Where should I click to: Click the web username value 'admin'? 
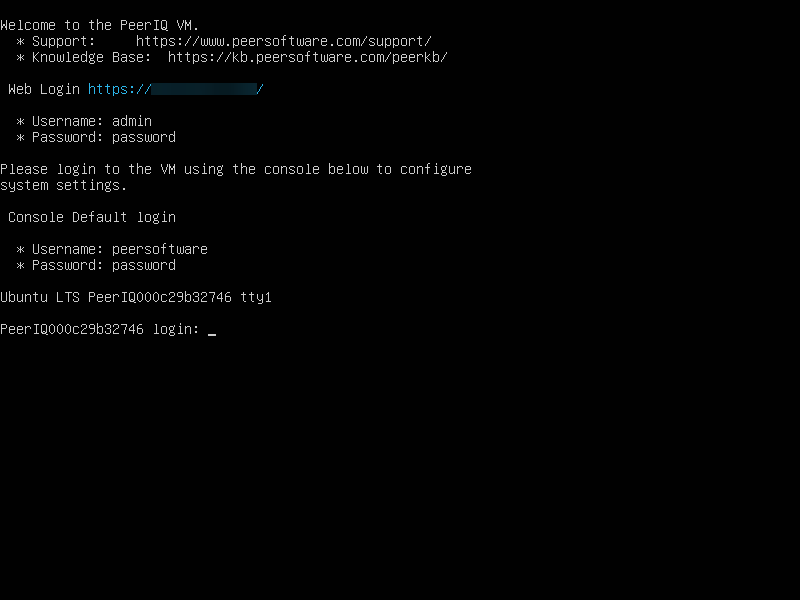pos(132,121)
